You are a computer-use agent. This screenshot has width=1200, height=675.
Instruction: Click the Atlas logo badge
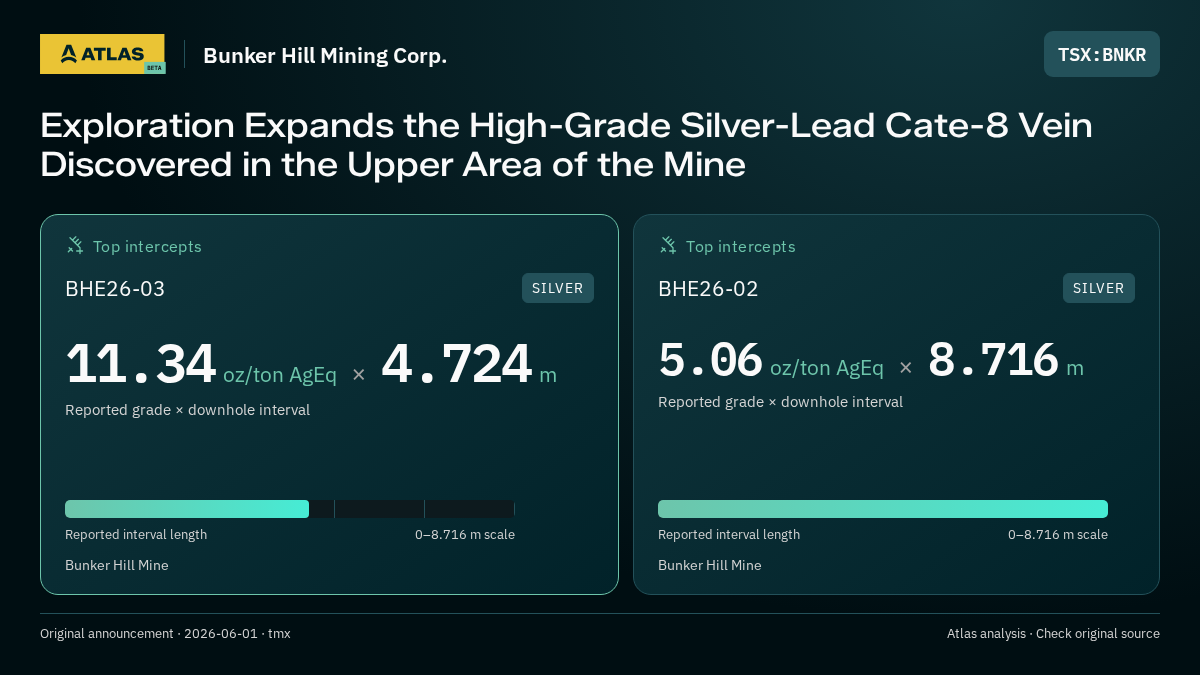pos(102,54)
